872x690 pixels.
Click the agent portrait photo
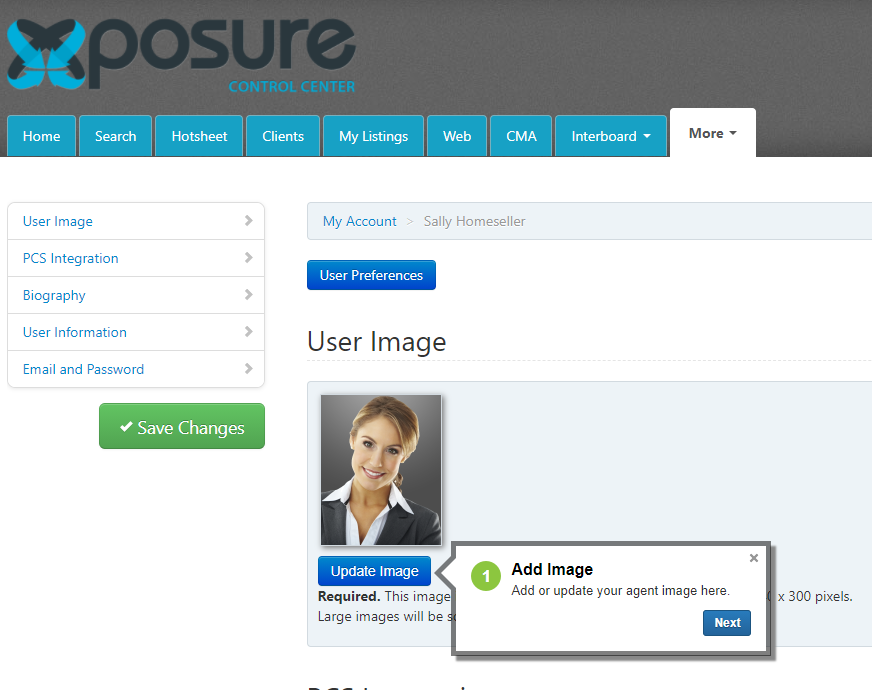point(381,470)
